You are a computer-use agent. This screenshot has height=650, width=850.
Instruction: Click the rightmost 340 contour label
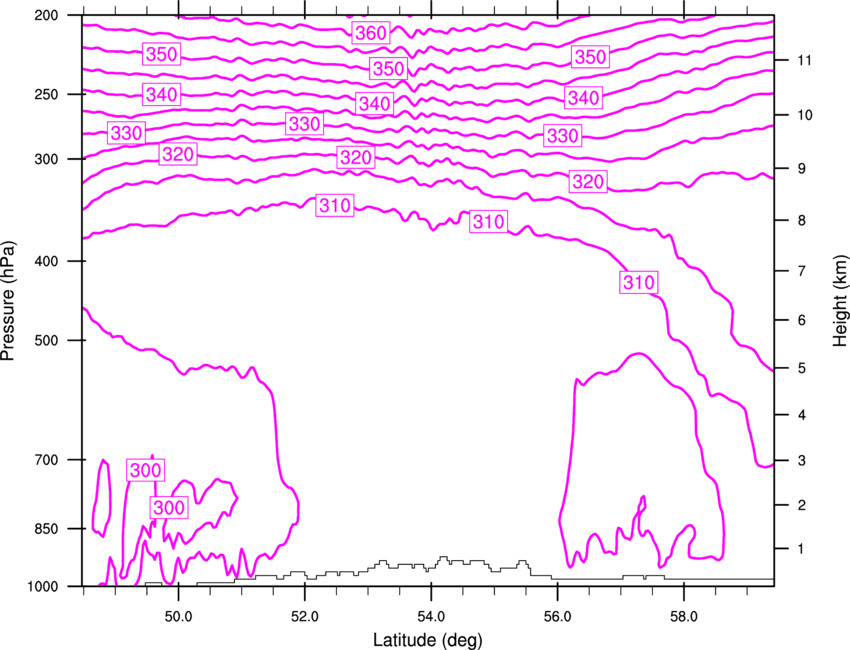(x=583, y=98)
